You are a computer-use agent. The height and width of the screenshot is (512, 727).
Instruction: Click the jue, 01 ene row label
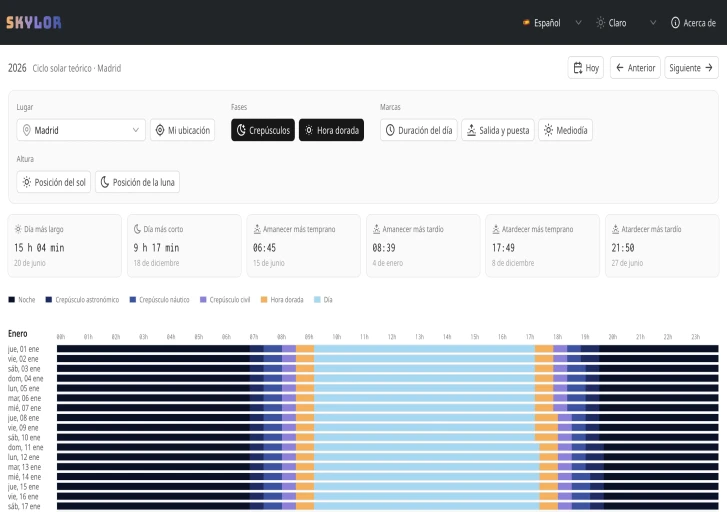pyautogui.click(x=23, y=349)
